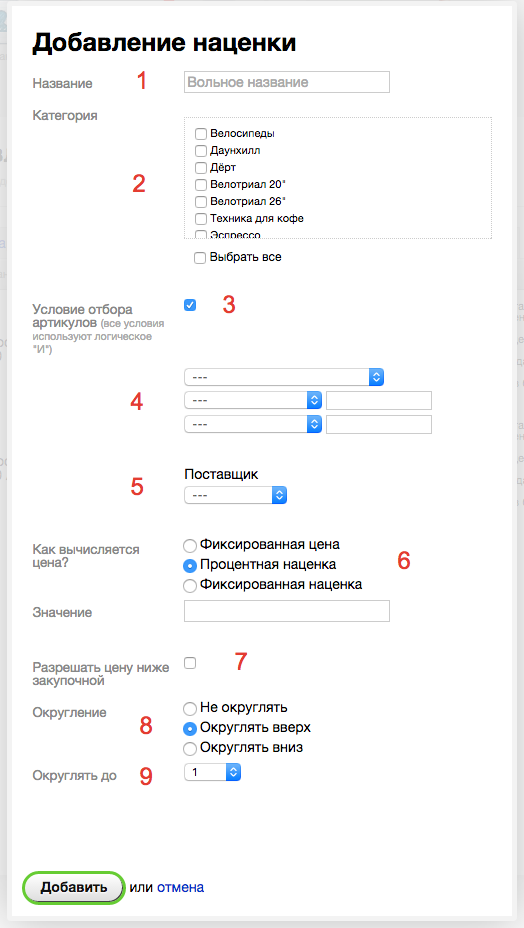
Task: Open the Округлять до dropdown
Action: click(213, 772)
